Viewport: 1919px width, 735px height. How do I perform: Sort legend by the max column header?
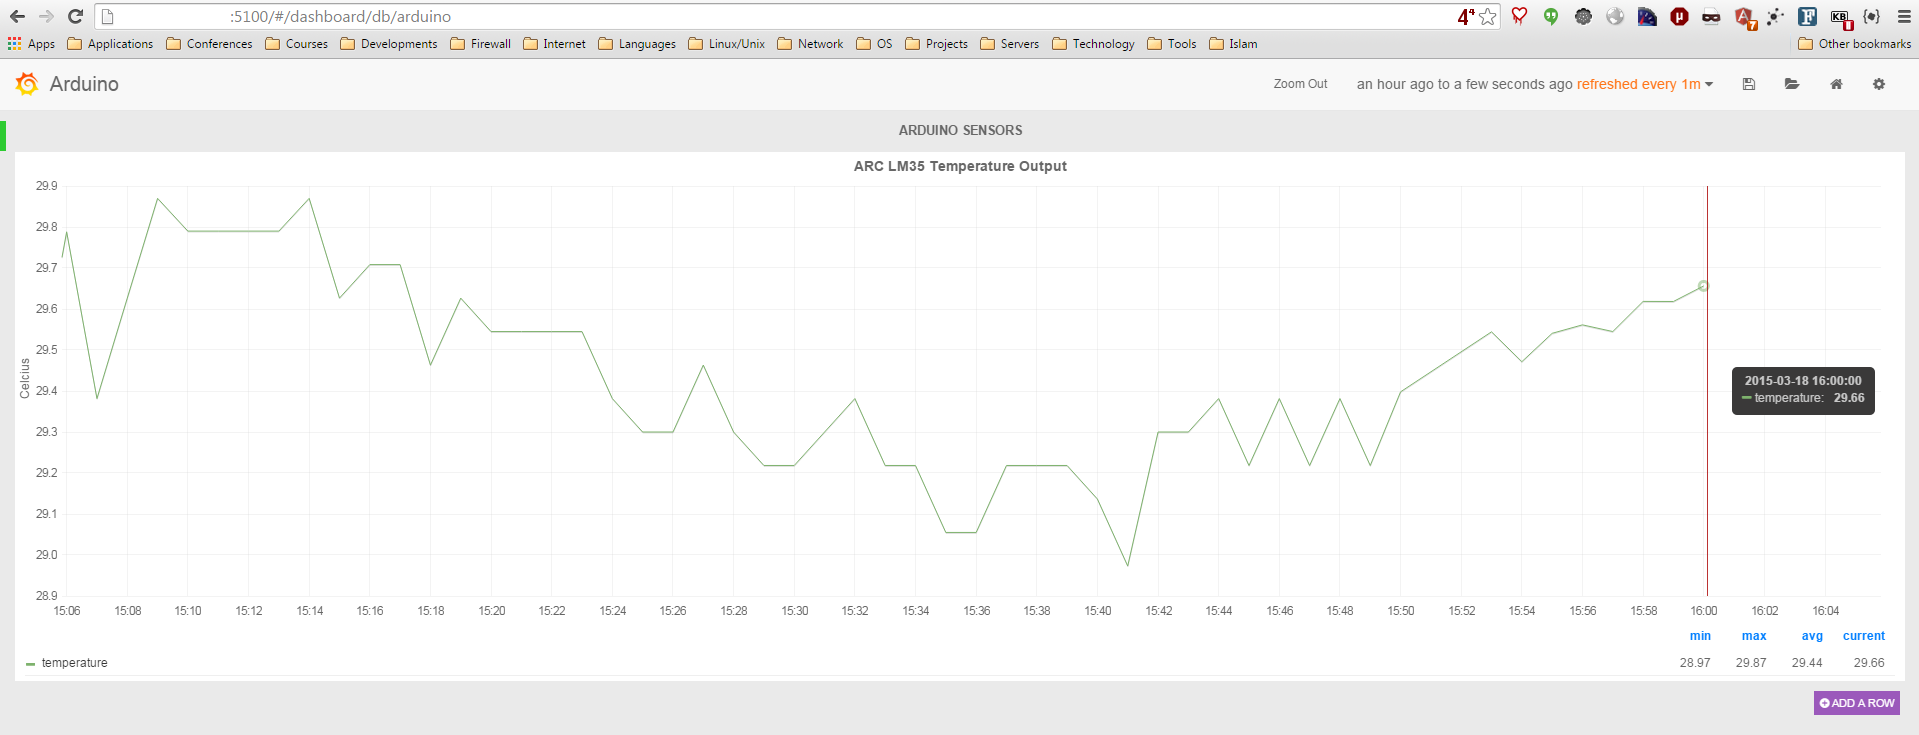tap(1753, 636)
